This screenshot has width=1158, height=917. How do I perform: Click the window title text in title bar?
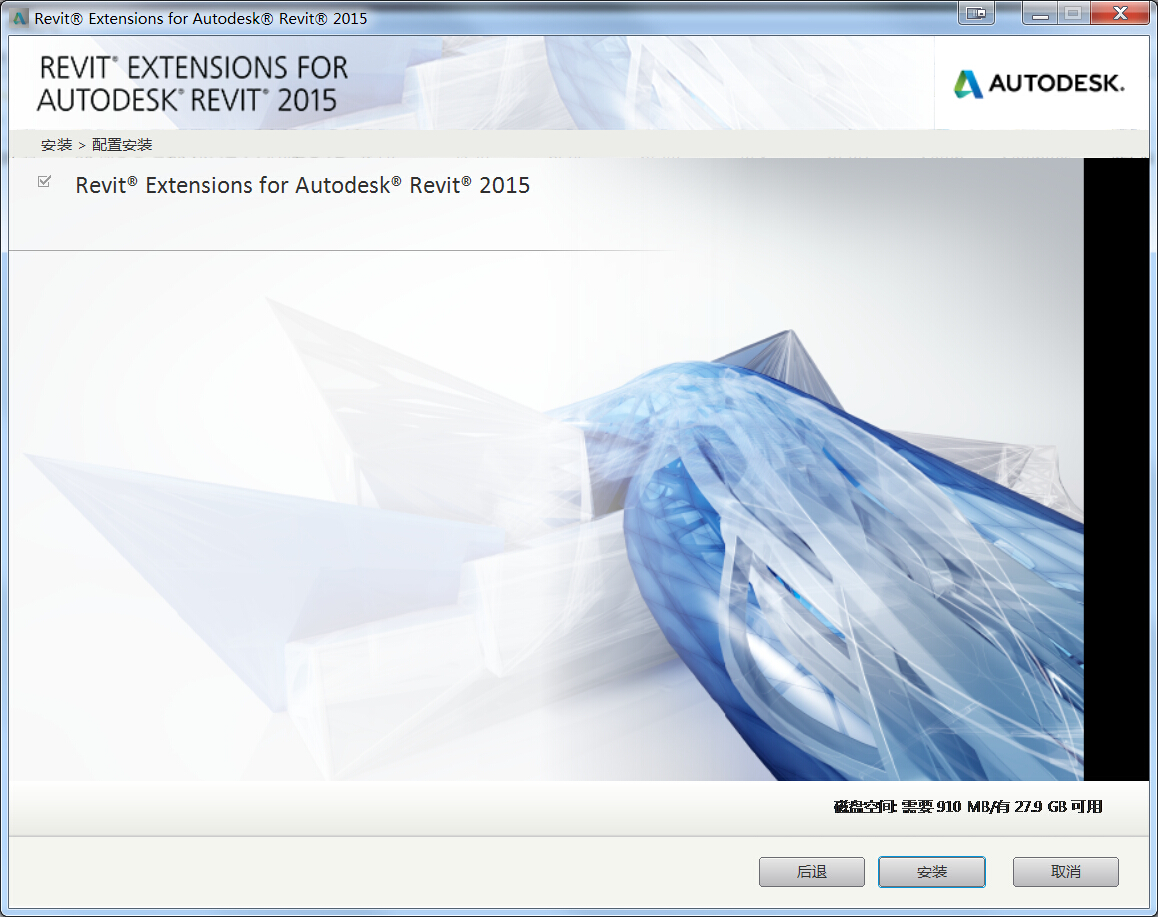(200, 18)
